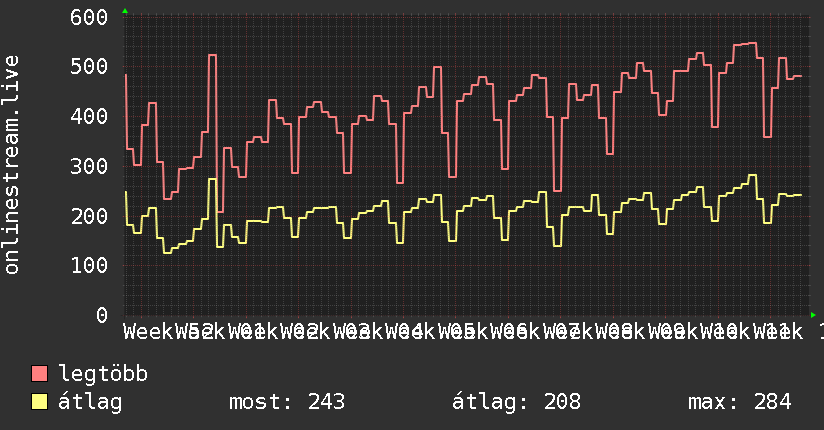Click the onlinestream.live vertical axis title
This screenshot has width=824, height=430.
click(x=11, y=165)
